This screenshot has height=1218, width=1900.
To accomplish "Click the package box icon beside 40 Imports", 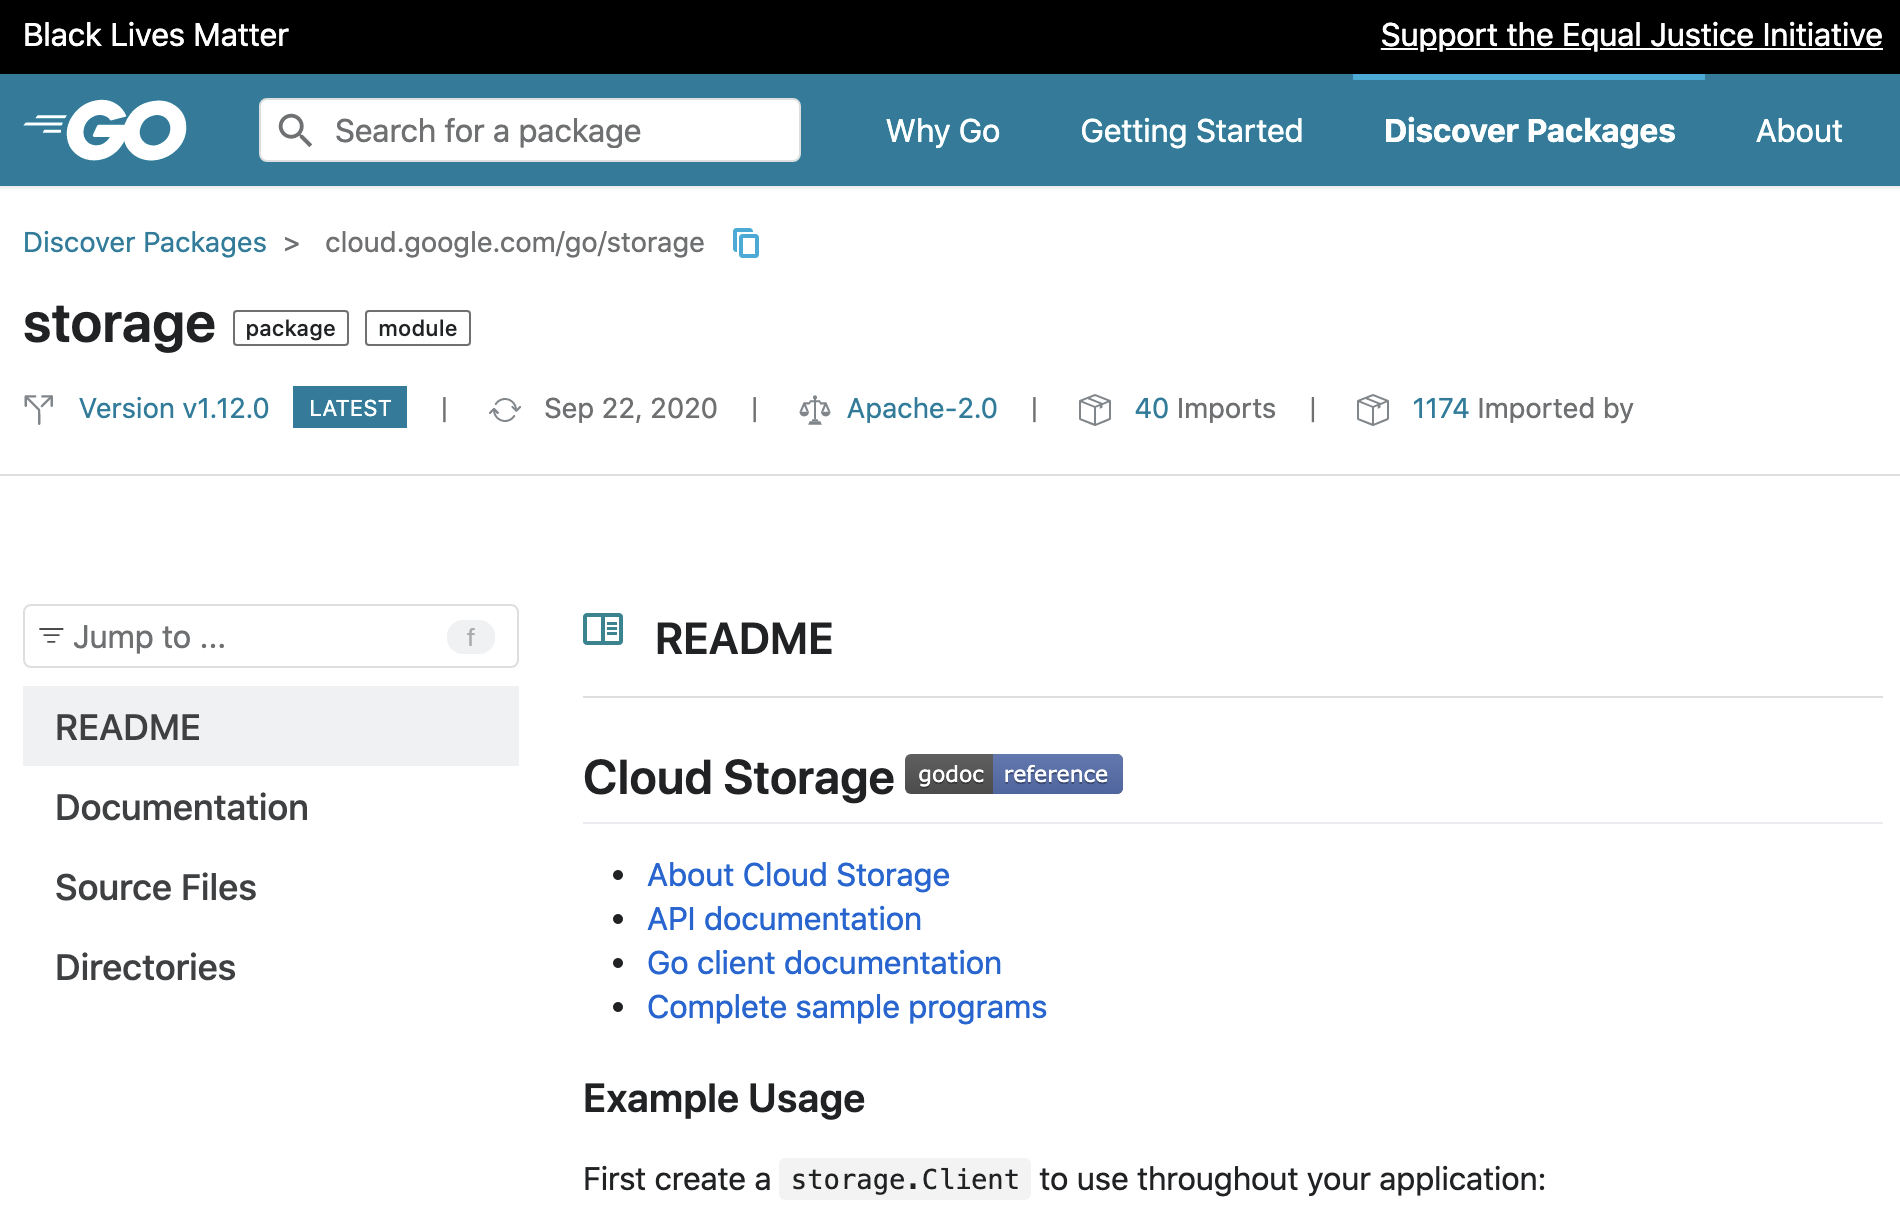I will point(1095,408).
